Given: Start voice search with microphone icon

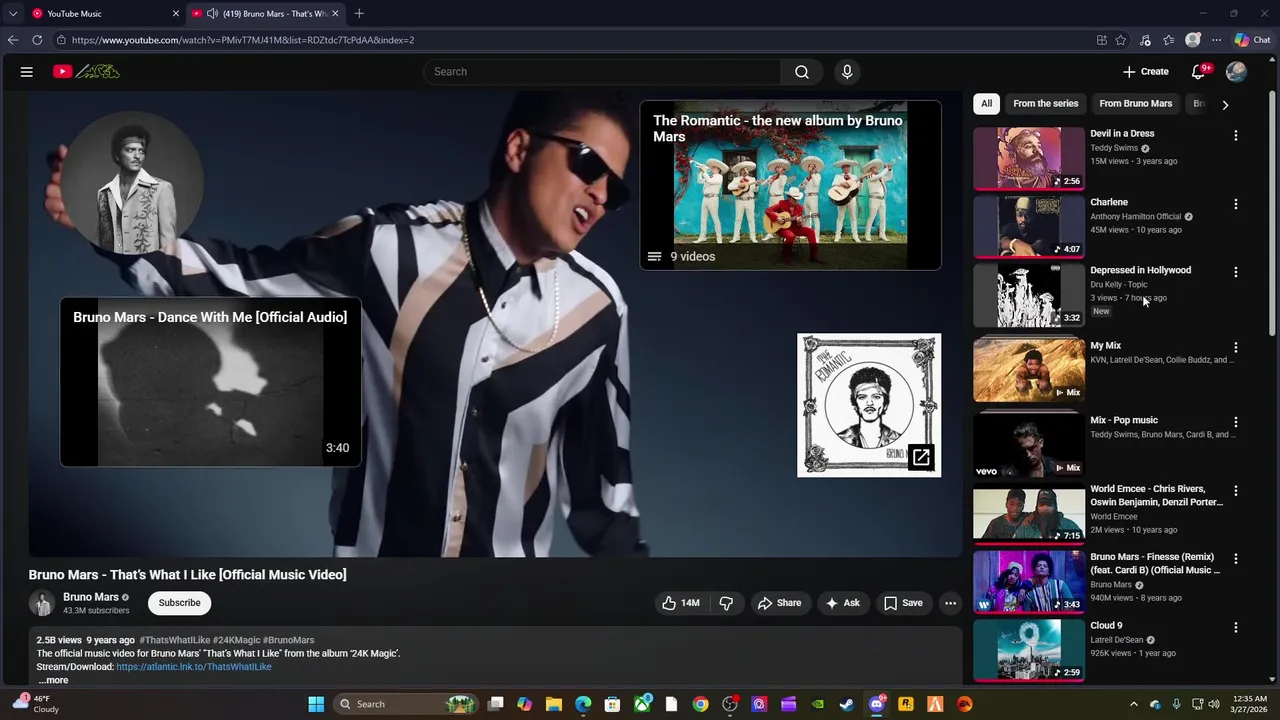Looking at the screenshot, I should click(x=847, y=72).
